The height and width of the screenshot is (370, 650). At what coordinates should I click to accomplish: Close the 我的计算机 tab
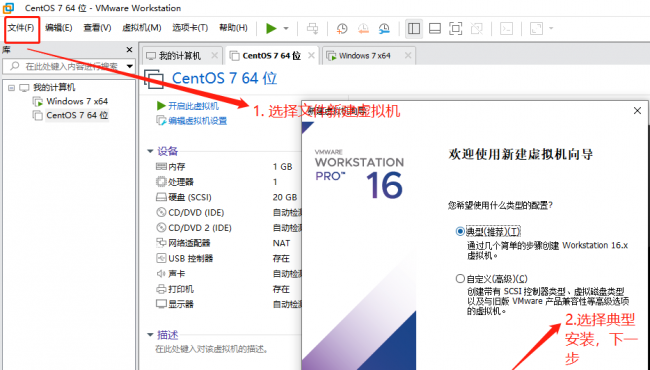(x=214, y=55)
